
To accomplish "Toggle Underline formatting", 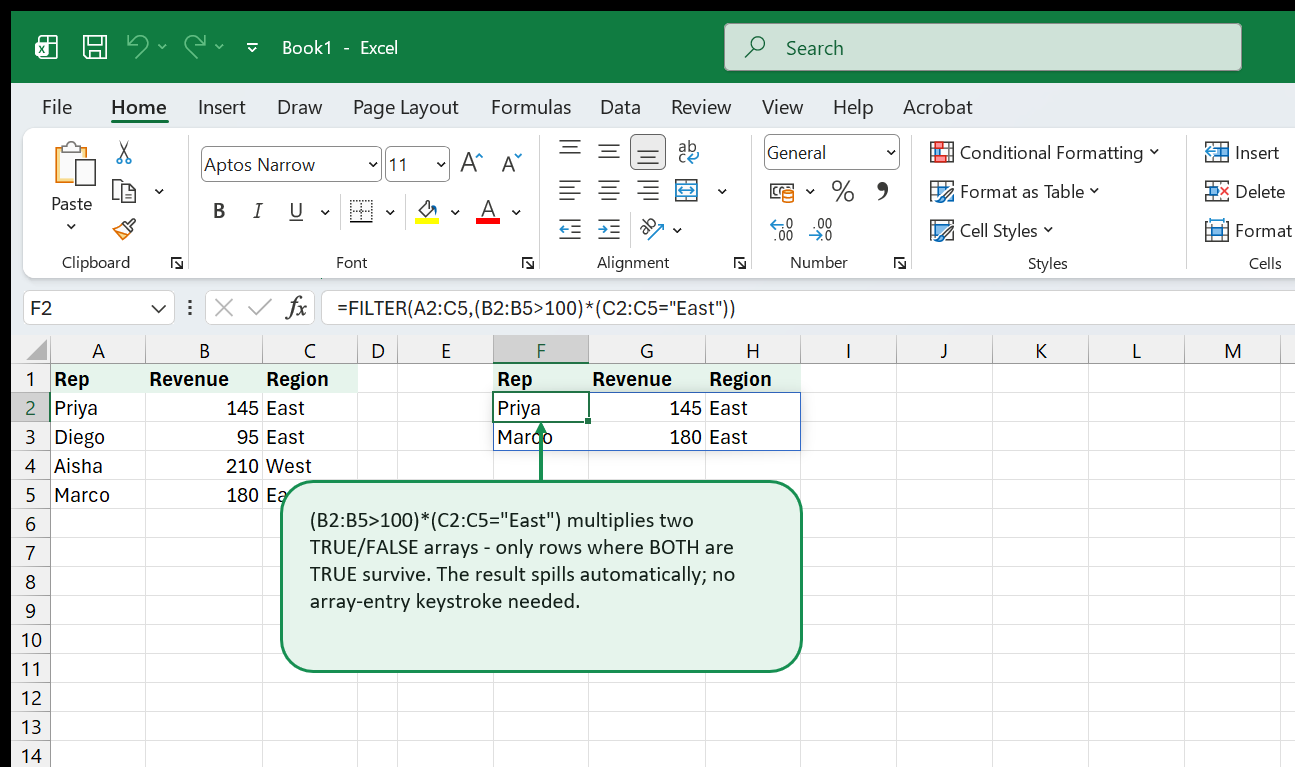I will click(x=296, y=211).
